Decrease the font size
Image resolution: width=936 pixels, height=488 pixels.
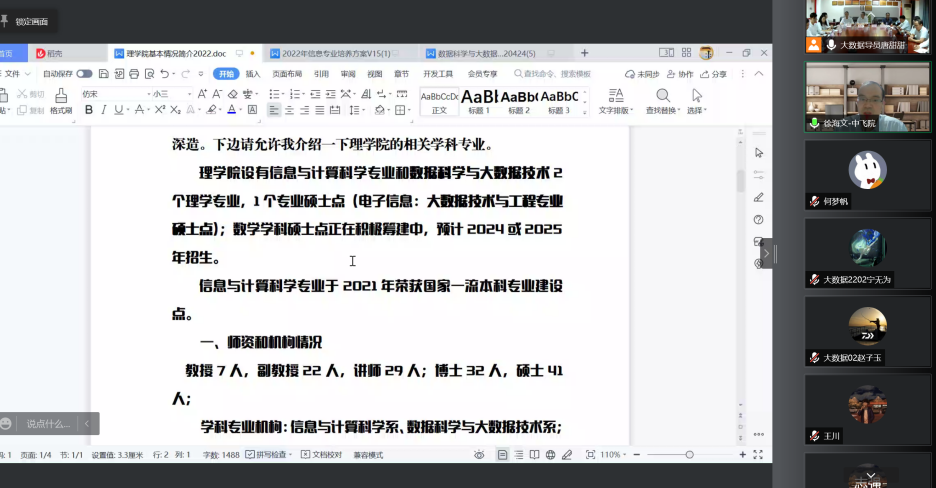tap(217, 94)
